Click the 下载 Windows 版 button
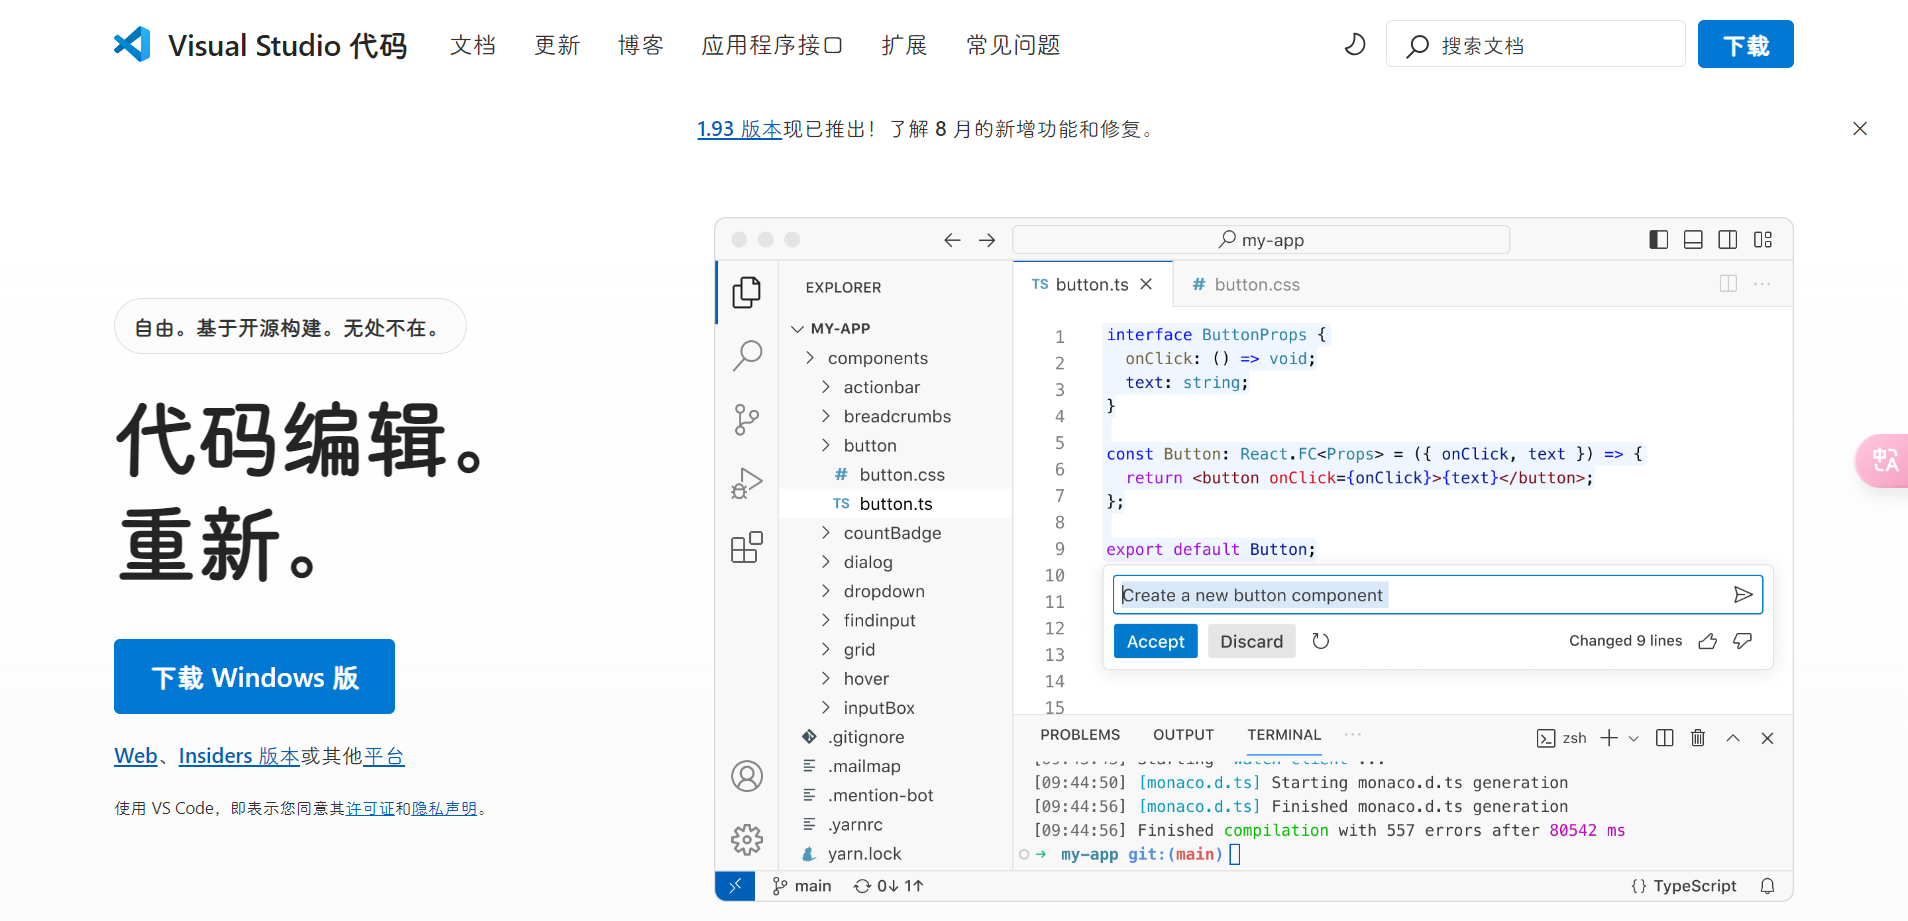Image resolution: width=1908 pixels, height=921 pixels. [x=254, y=677]
